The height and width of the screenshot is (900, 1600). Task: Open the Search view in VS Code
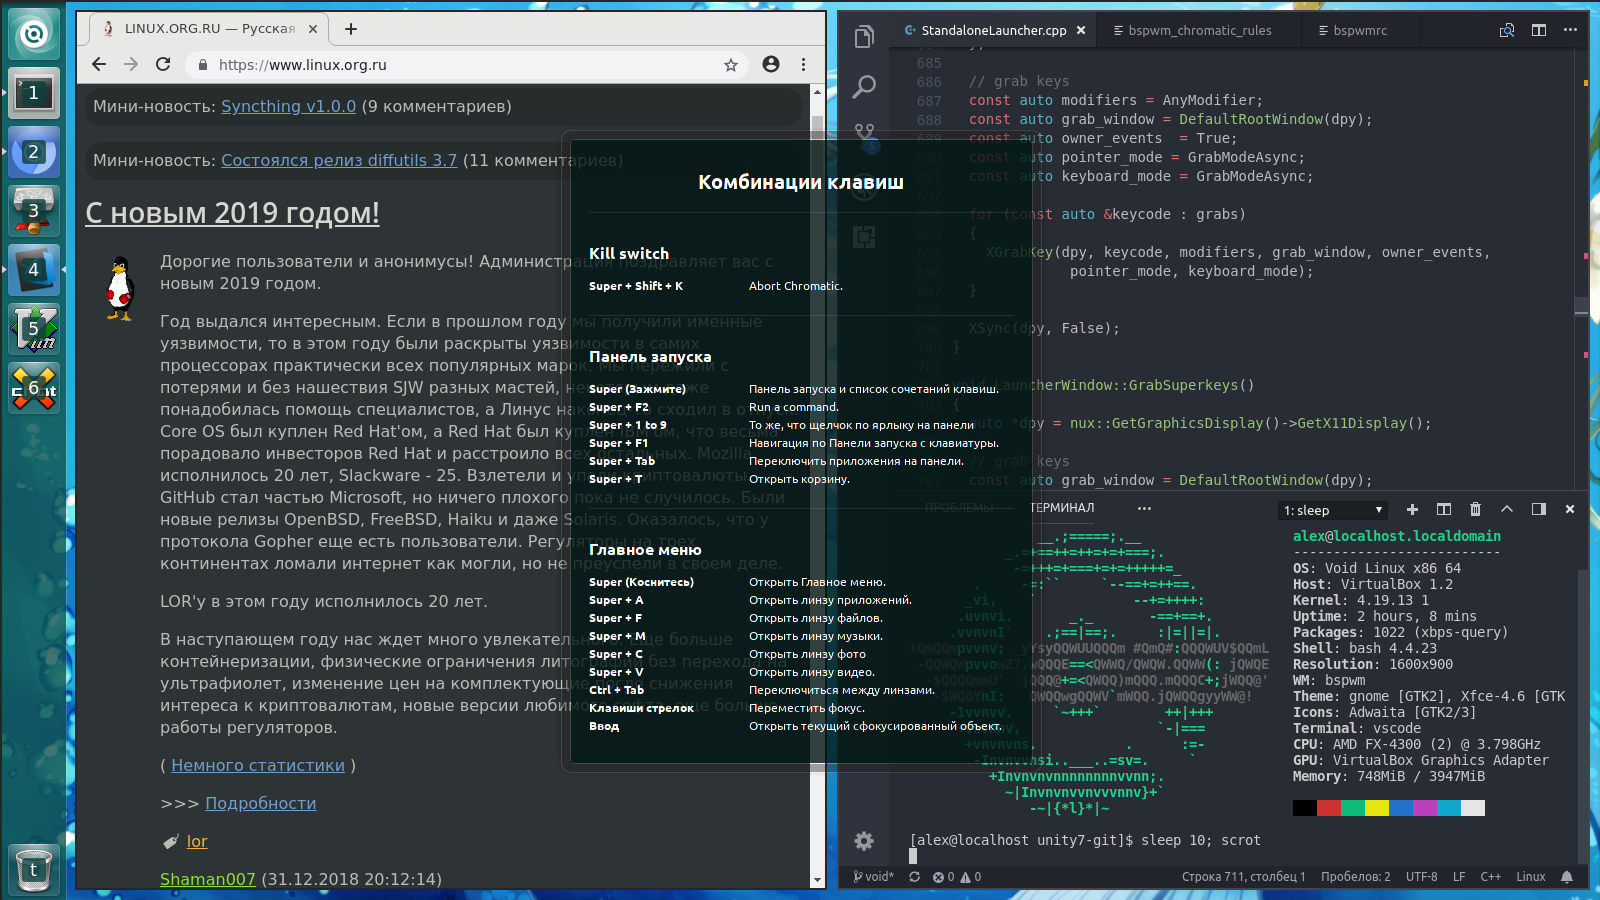pos(864,87)
